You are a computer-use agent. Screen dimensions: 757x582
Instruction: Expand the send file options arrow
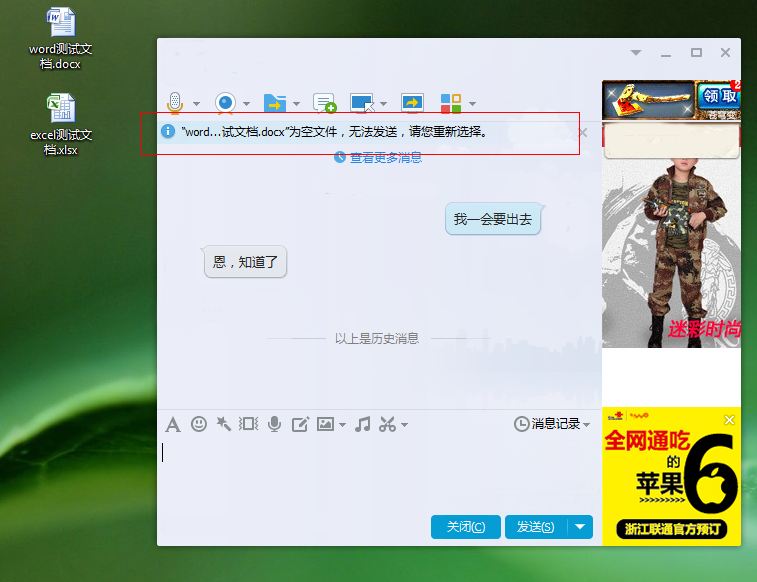tap(296, 104)
